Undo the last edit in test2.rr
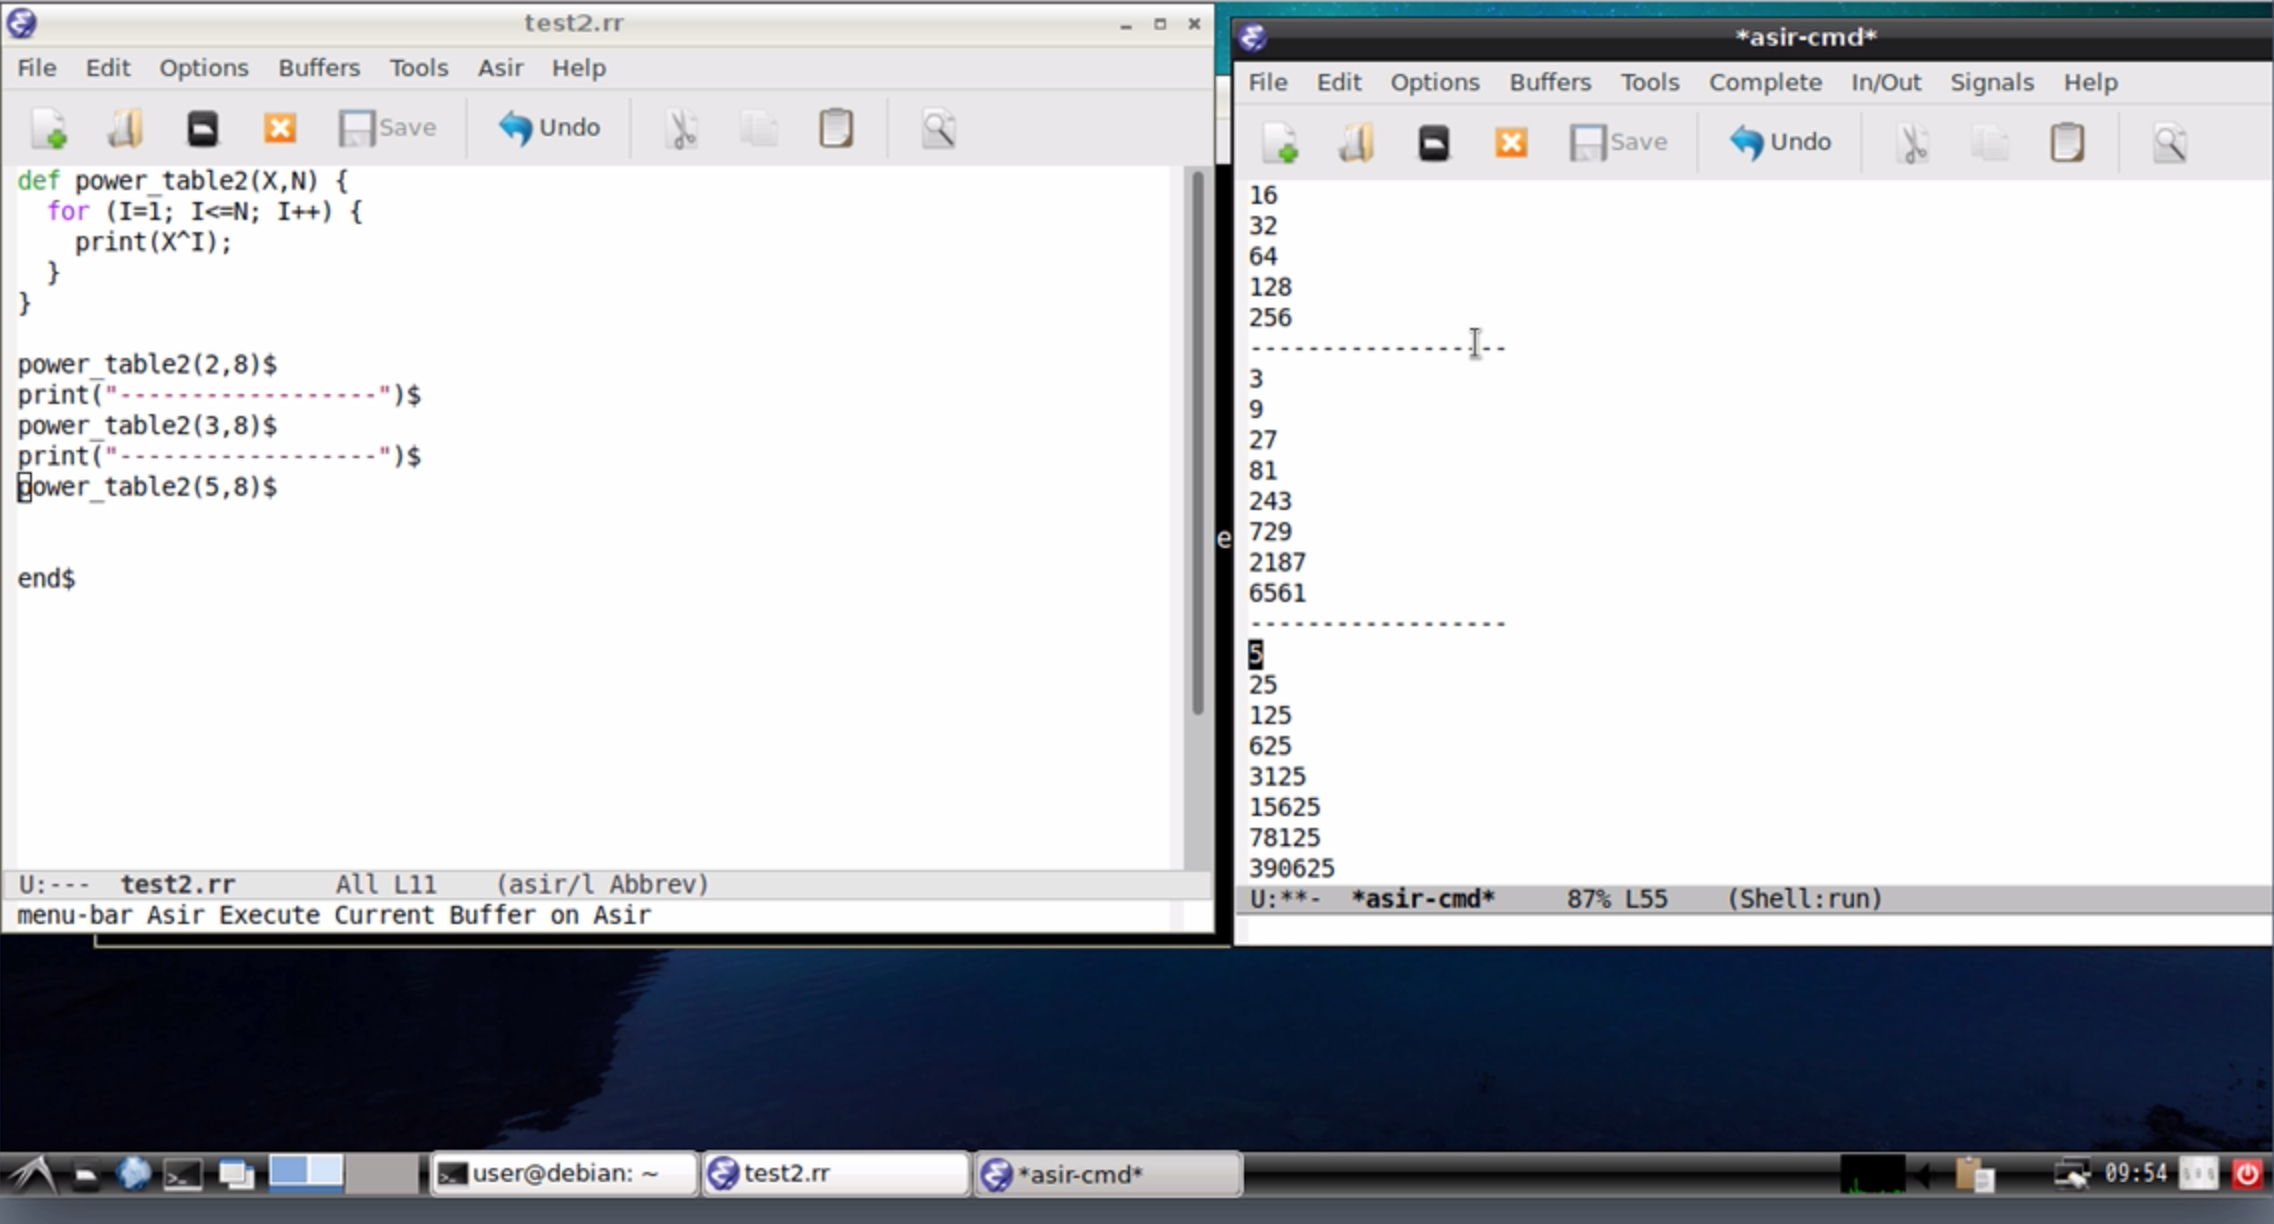 click(x=549, y=128)
